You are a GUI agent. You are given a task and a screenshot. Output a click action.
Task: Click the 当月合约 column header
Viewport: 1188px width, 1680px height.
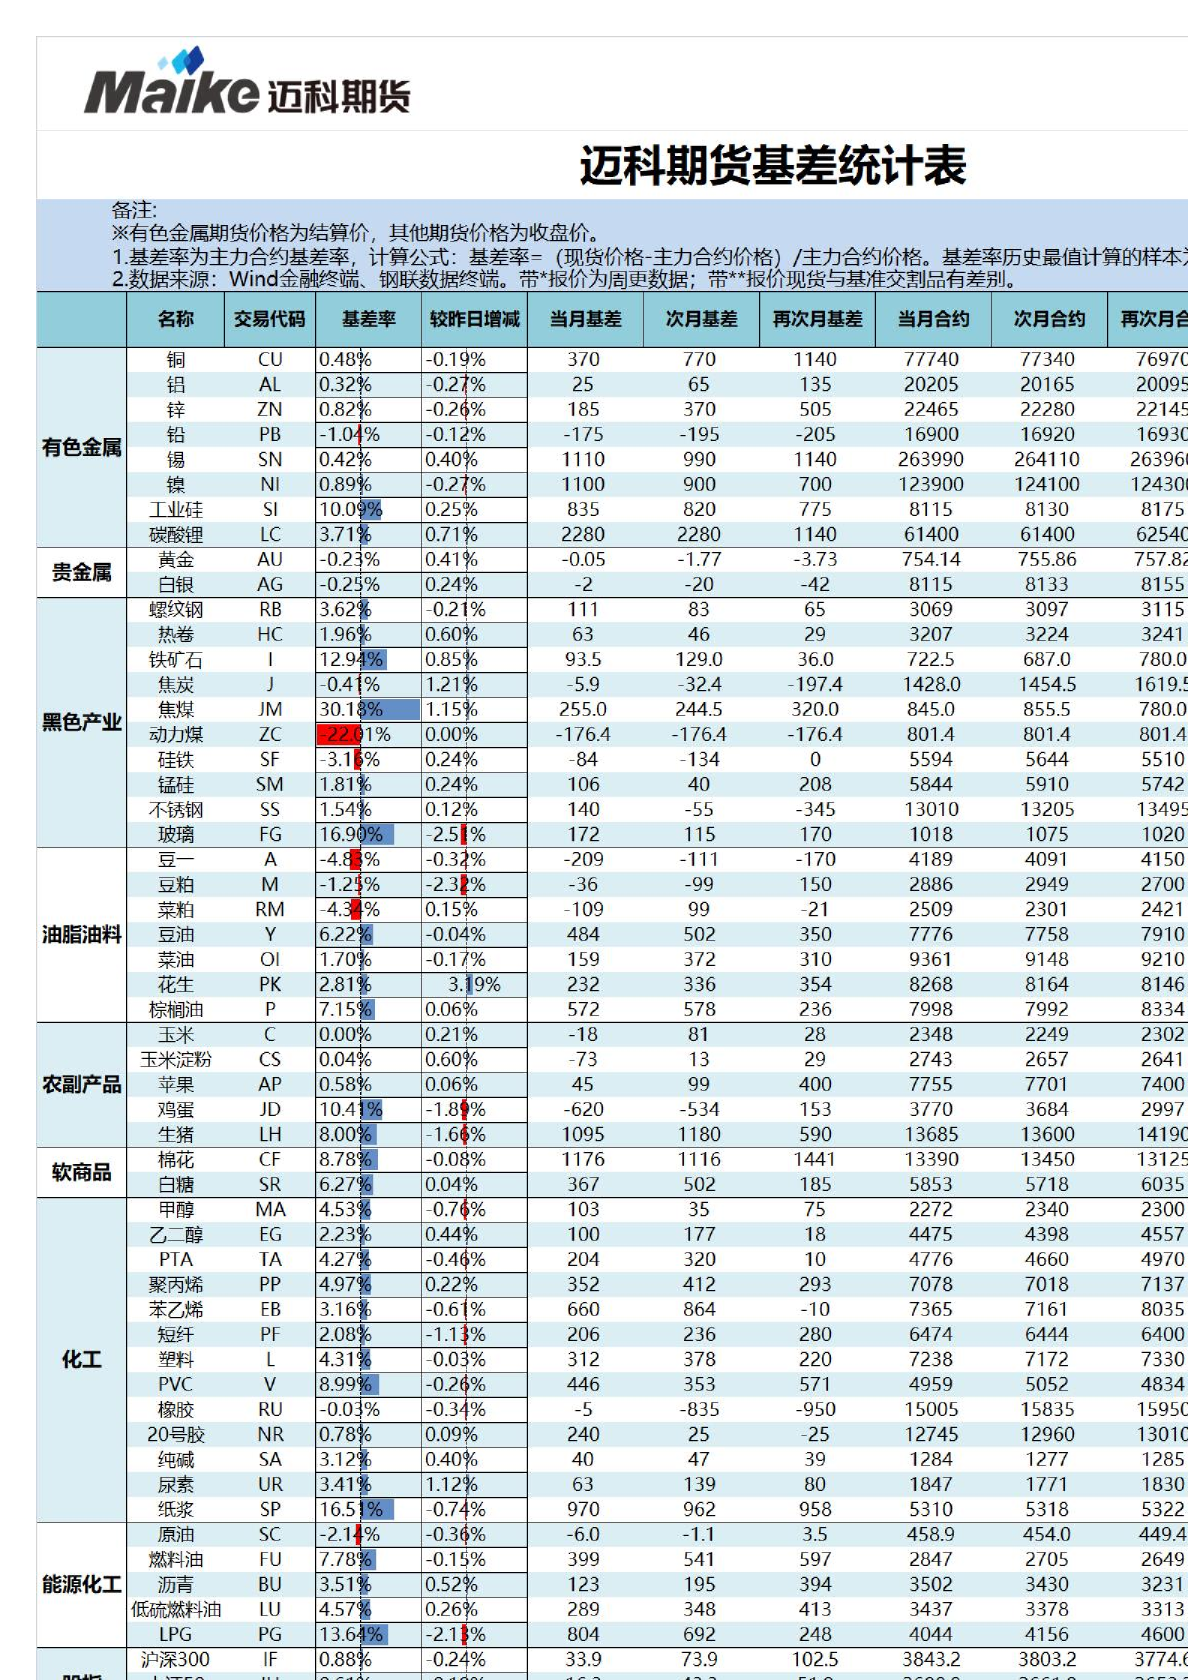tap(932, 319)
